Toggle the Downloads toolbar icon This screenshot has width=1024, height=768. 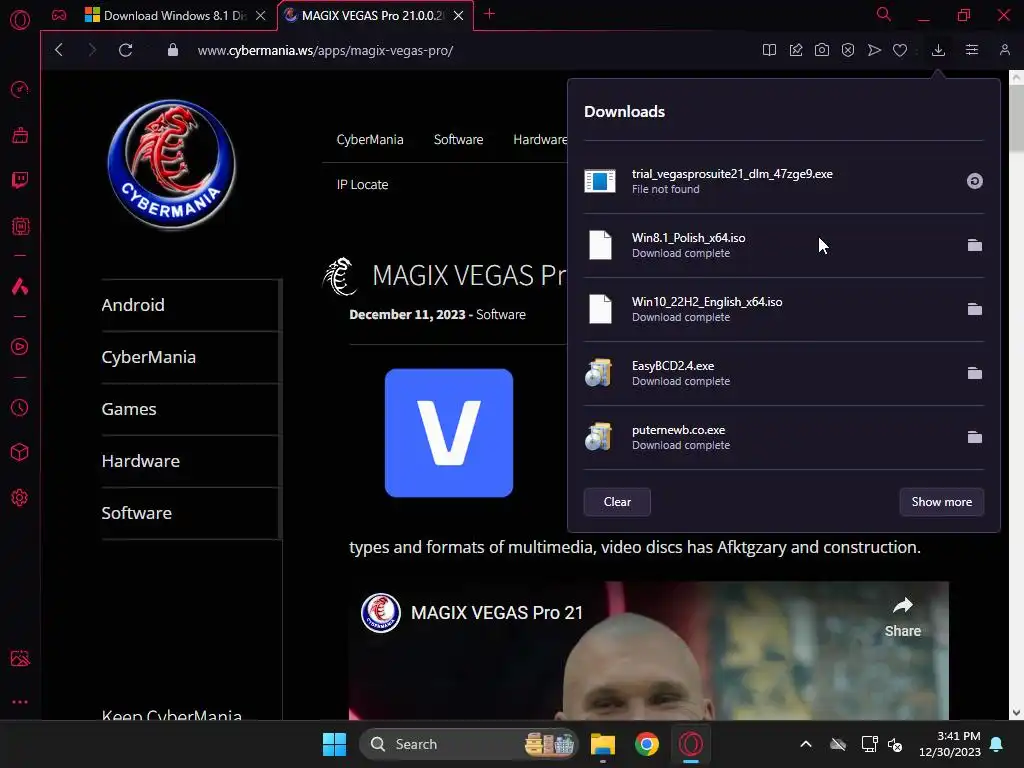938,50
